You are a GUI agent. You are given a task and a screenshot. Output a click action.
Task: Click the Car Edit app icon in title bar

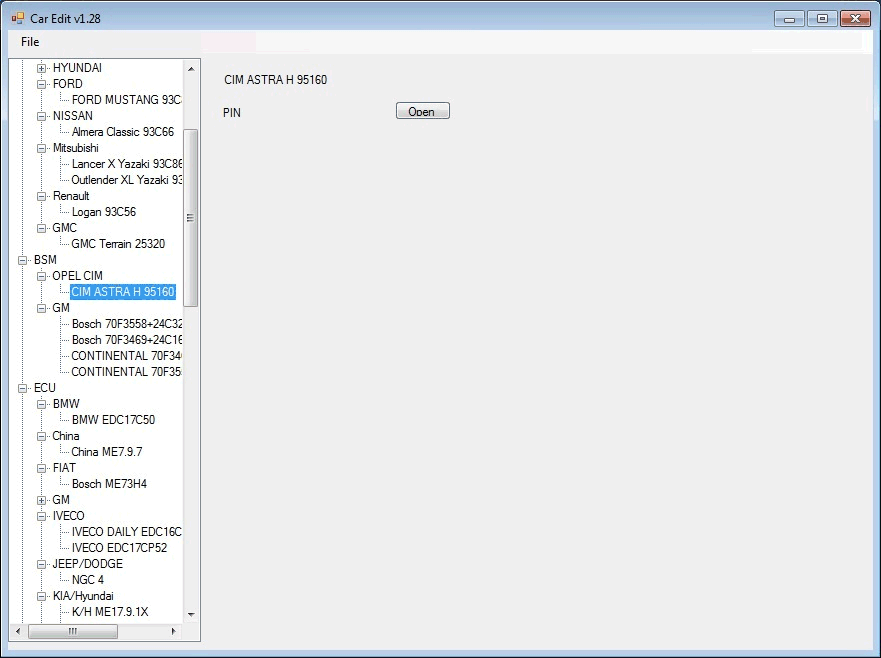[18, 18]
